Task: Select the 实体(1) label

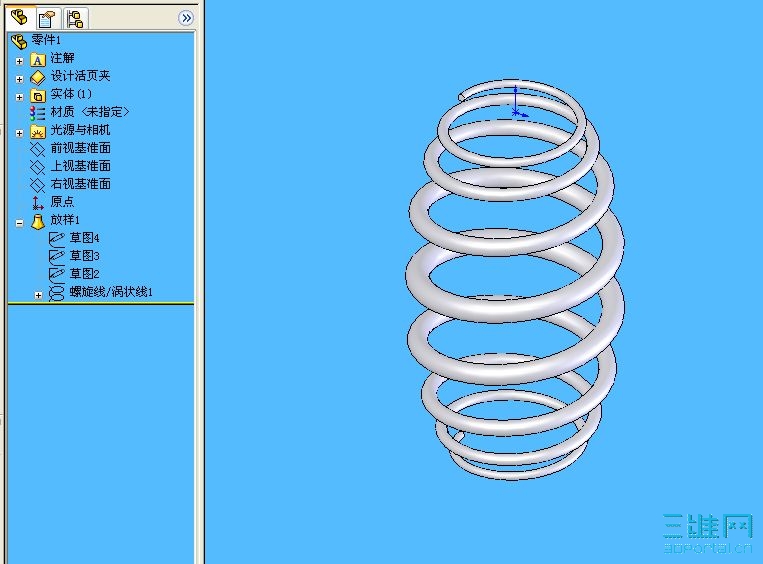Action: pos(71,94)
